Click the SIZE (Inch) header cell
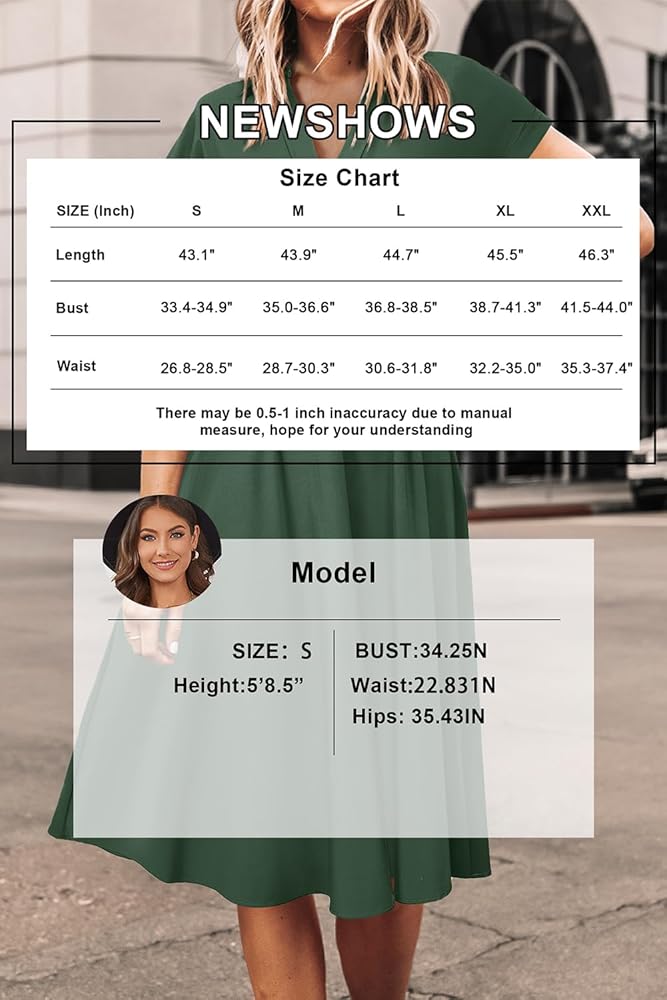Viewport: 667px width, 1000px height. pos(95,211)
